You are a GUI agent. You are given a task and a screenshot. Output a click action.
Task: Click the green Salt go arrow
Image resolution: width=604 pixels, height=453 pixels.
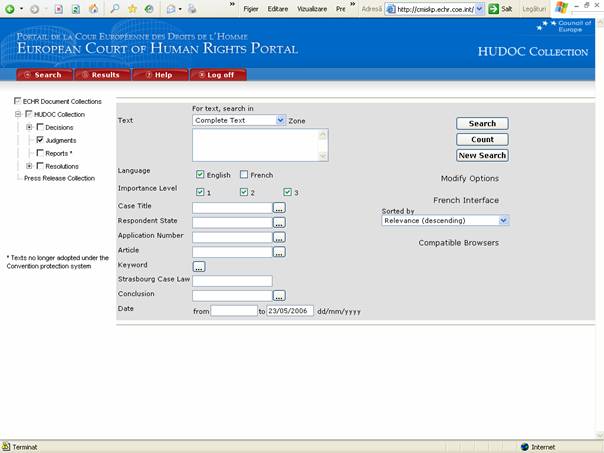click(x=493, y=9)
